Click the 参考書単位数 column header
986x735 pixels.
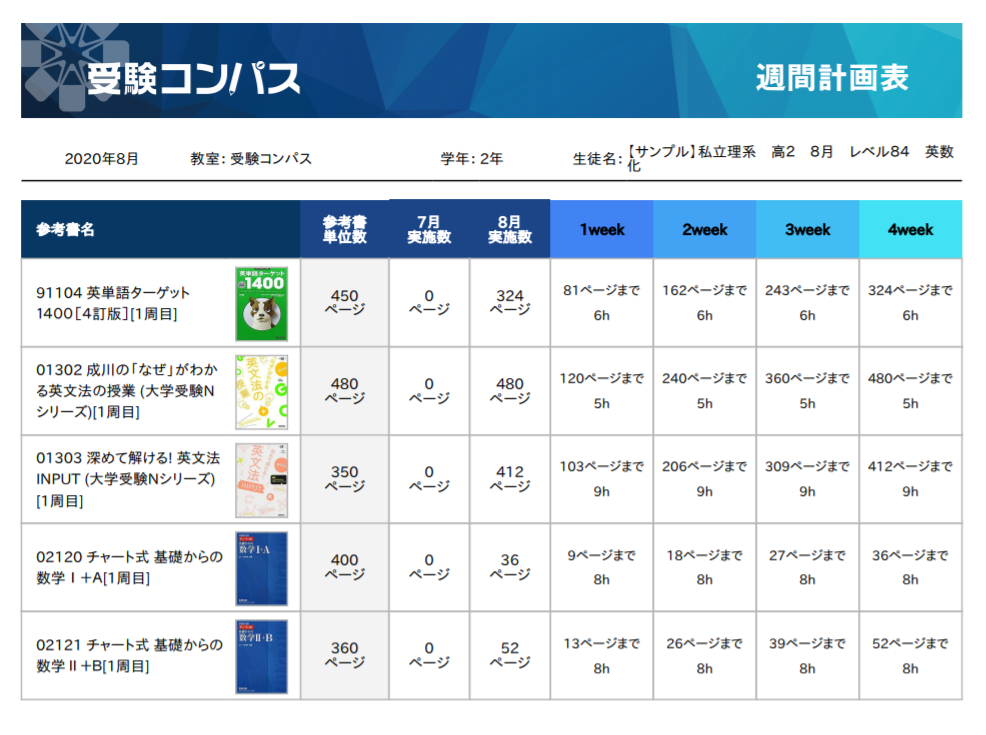click(x=344, y=229)
